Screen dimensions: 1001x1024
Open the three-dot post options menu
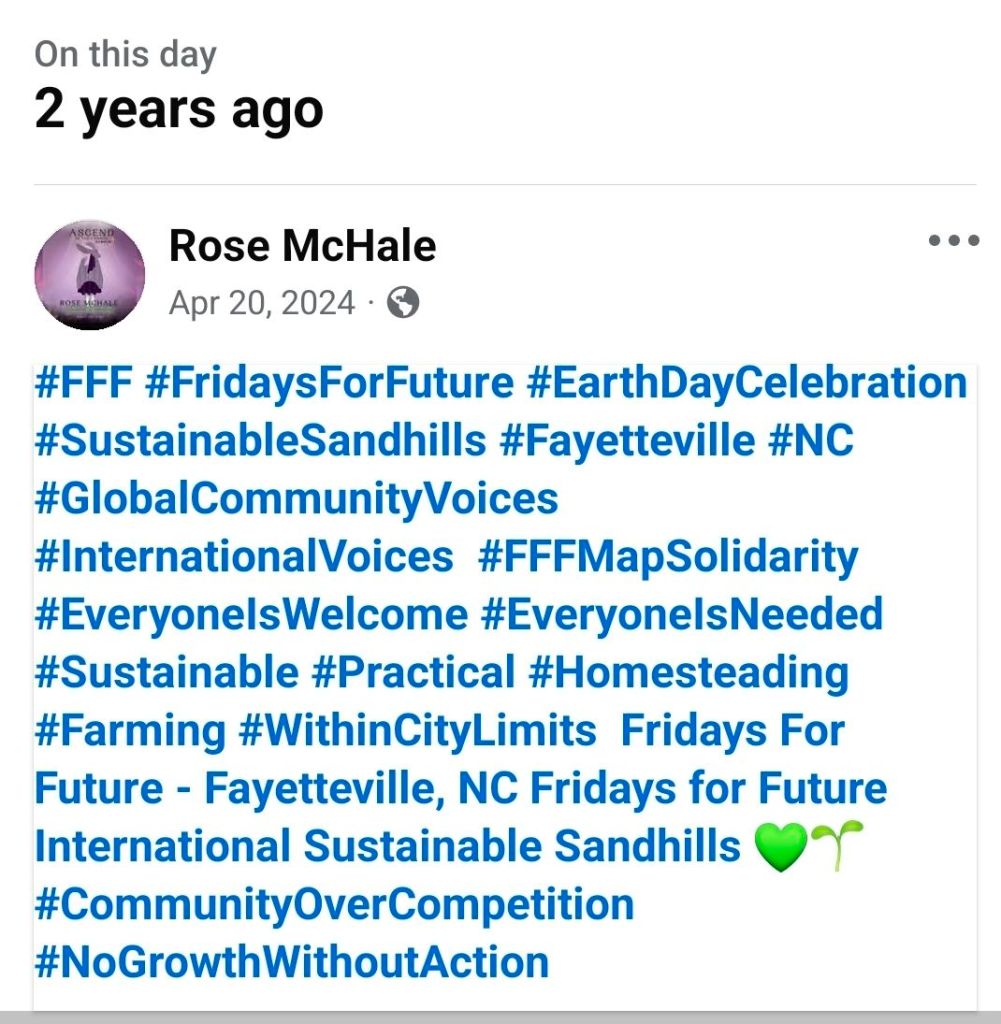(952, 241)
